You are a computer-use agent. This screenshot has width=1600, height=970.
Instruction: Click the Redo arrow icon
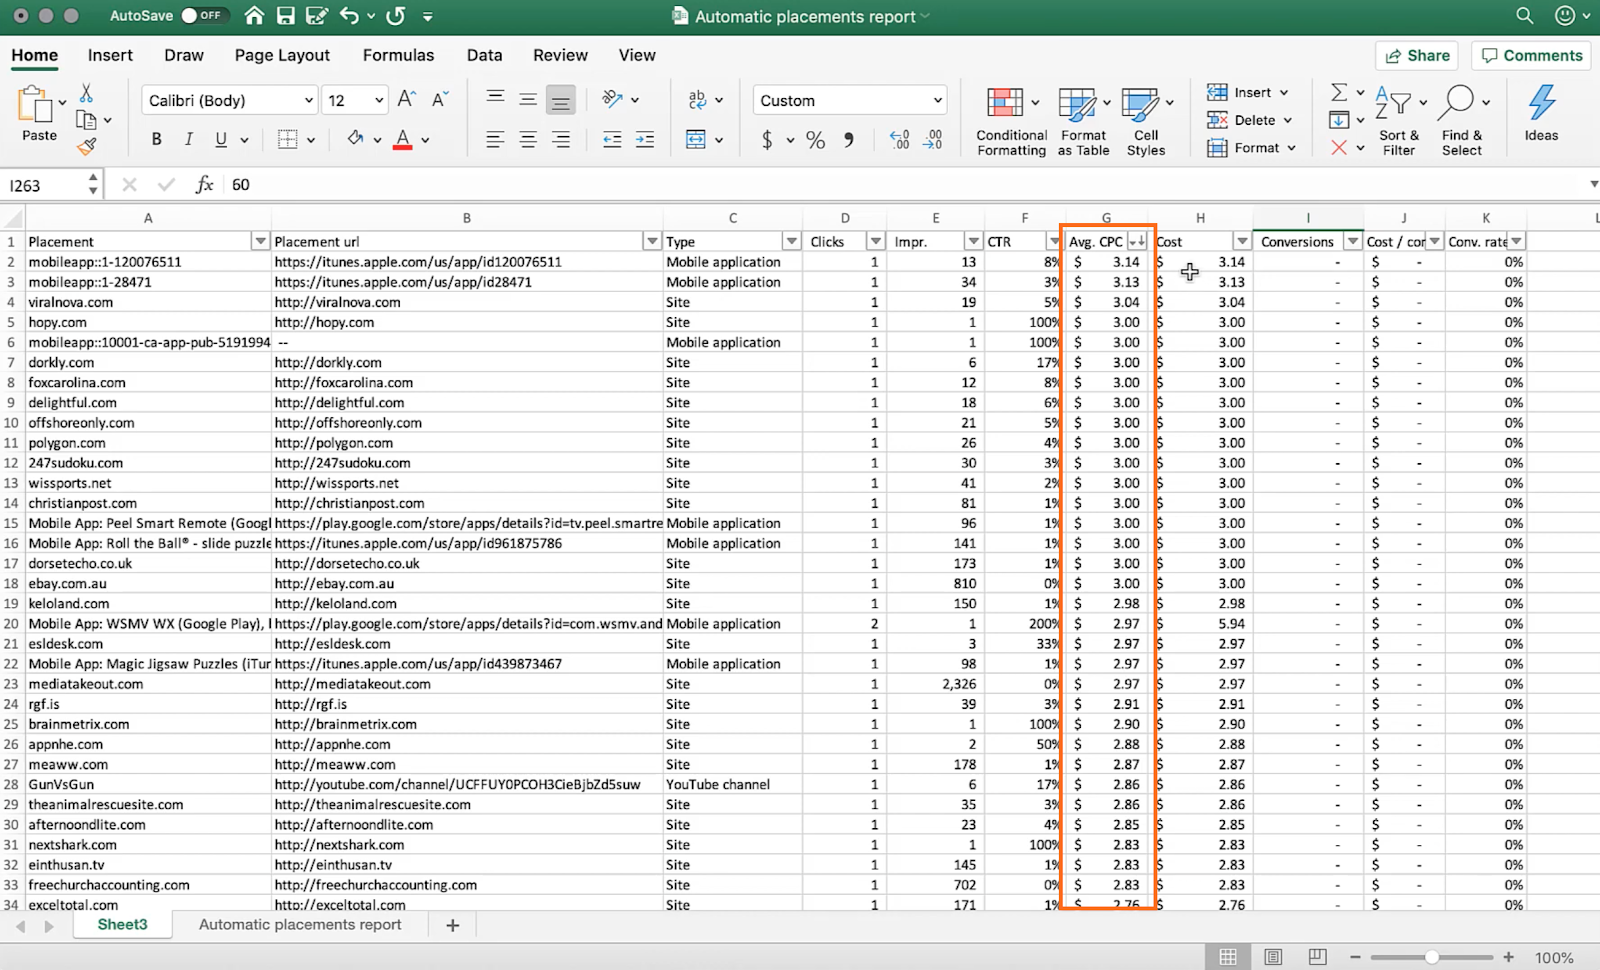click(x=396, y=16)
